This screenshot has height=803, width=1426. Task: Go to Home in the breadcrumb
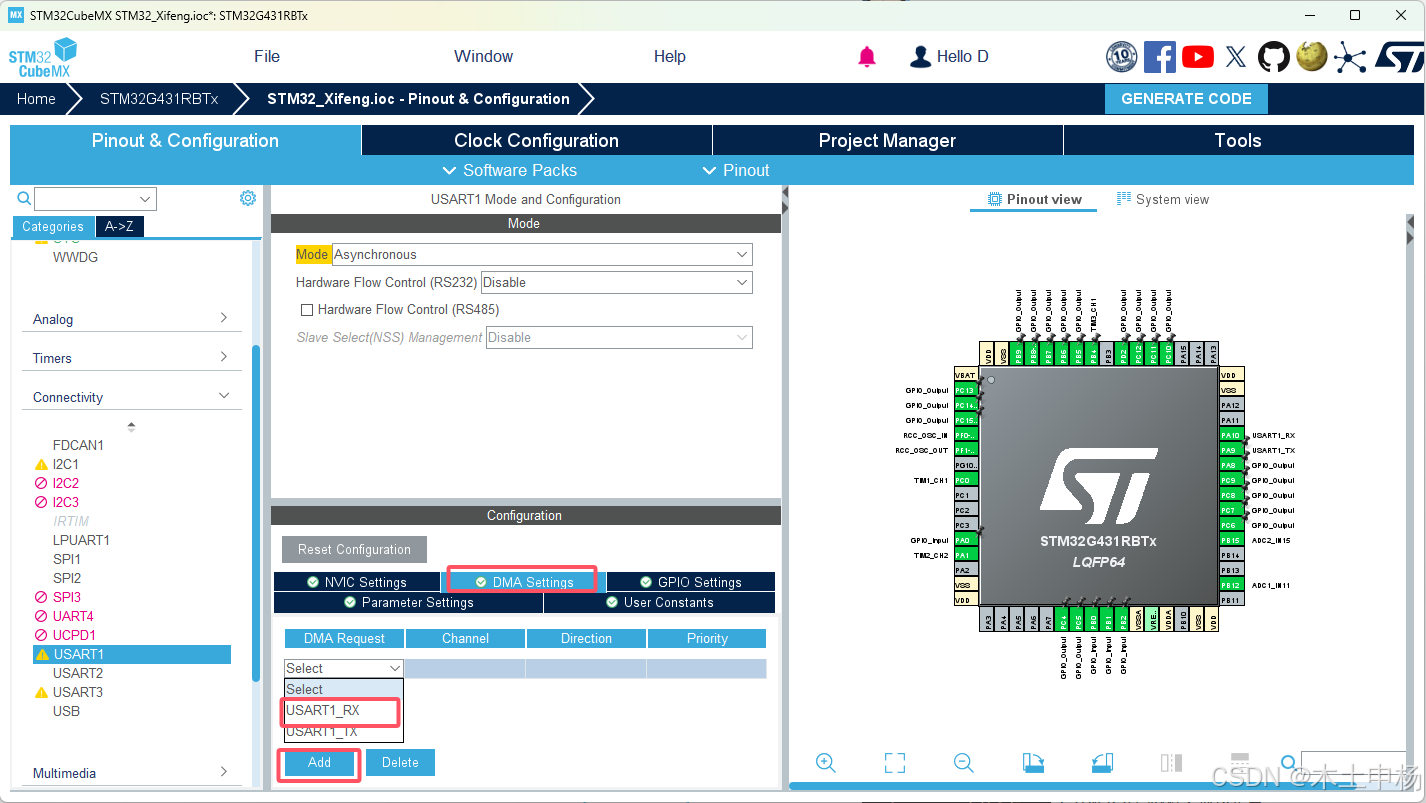point(36,99)
